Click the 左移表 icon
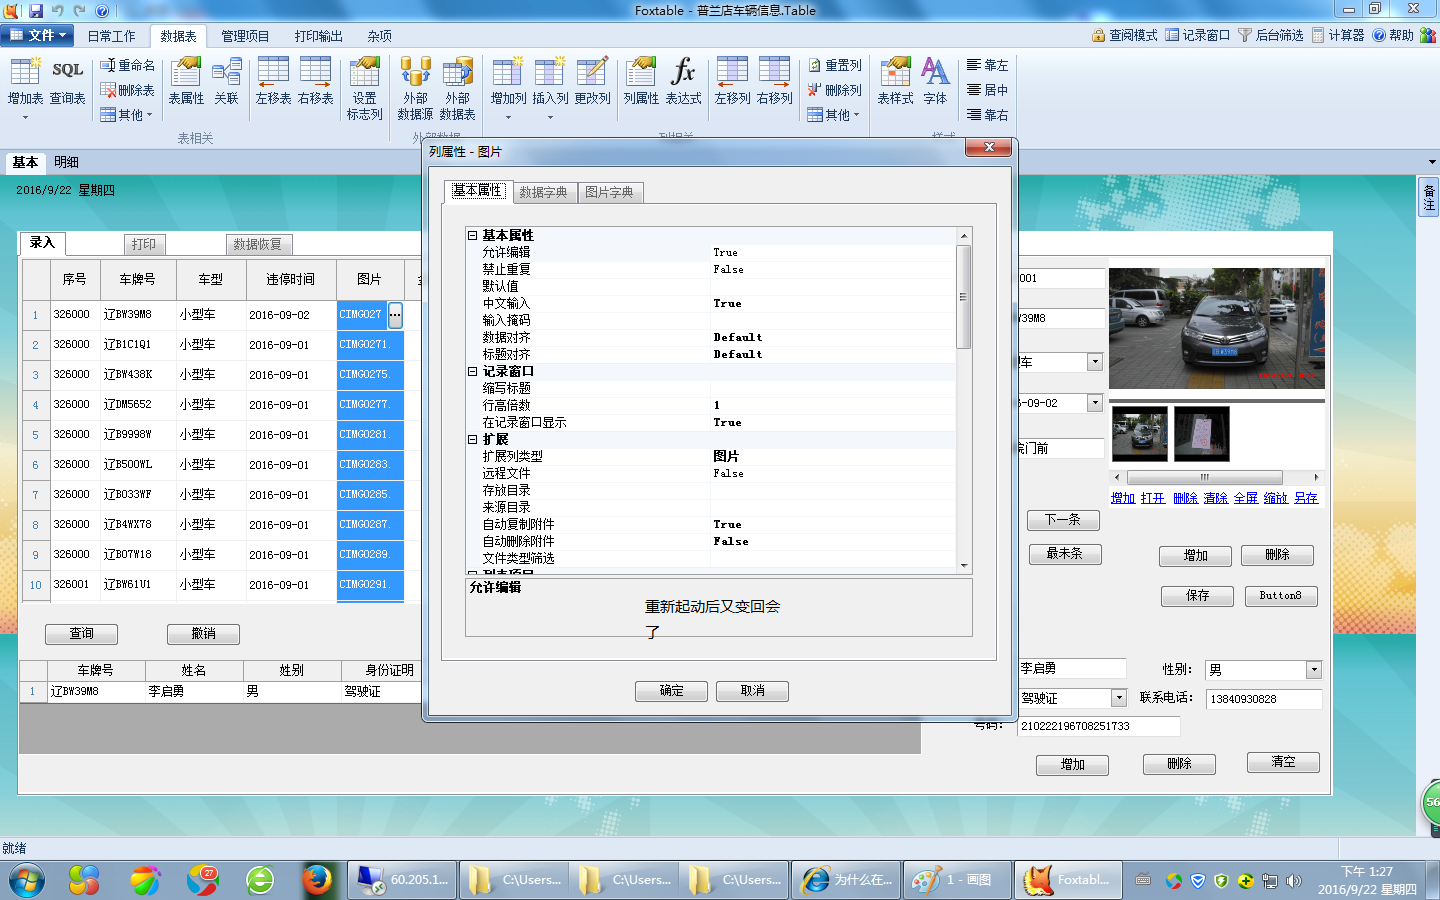This screenshot has width=1440, height=900. coord(273,82)
